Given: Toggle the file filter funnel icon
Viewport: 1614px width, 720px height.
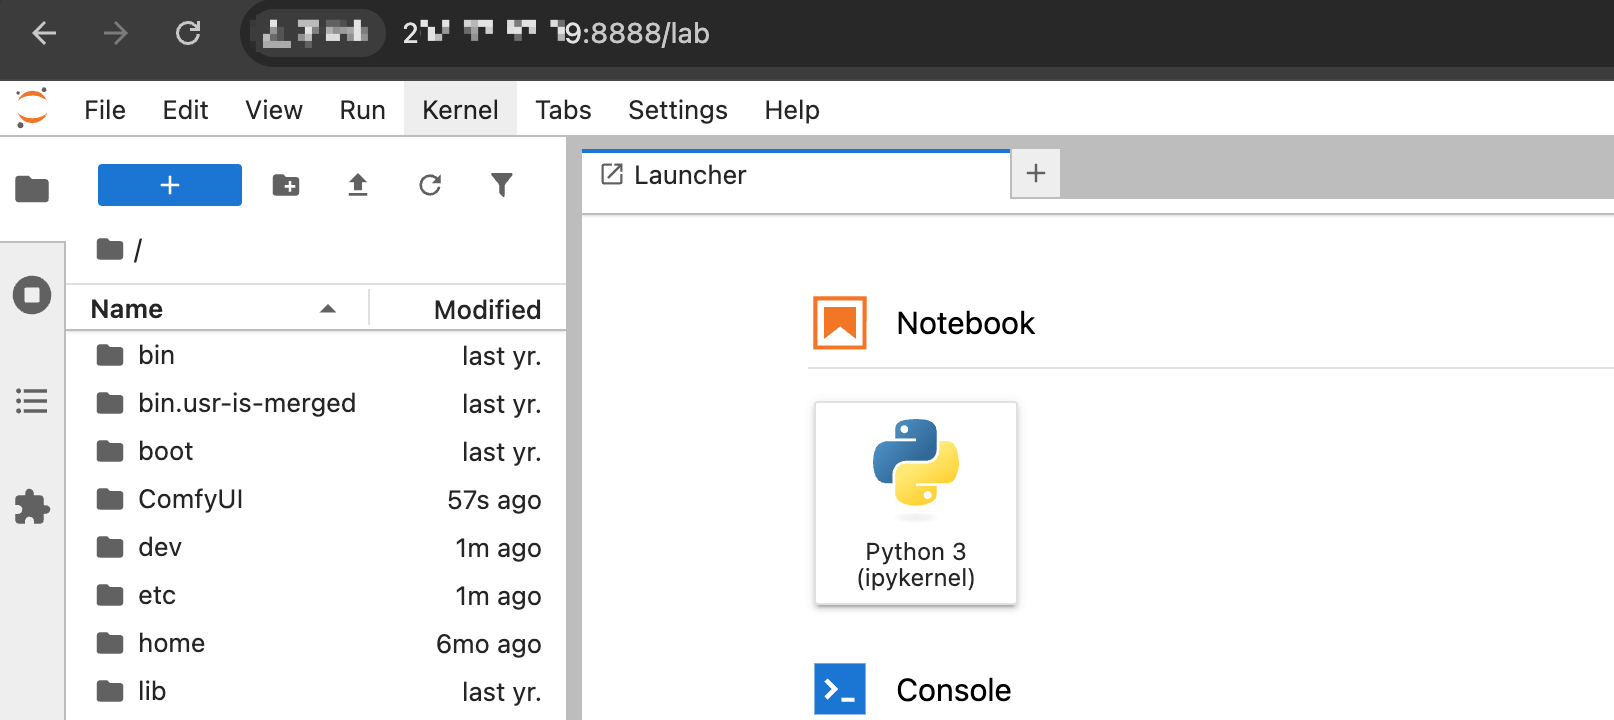Looking at the screenshot, I should pyautogui.click(x=502, y=185).
